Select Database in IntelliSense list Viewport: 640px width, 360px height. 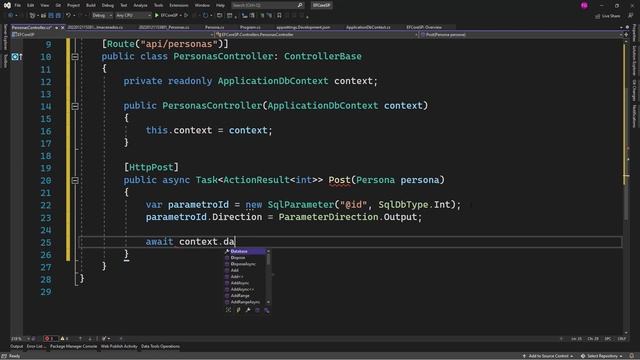[x=245, y=251]
